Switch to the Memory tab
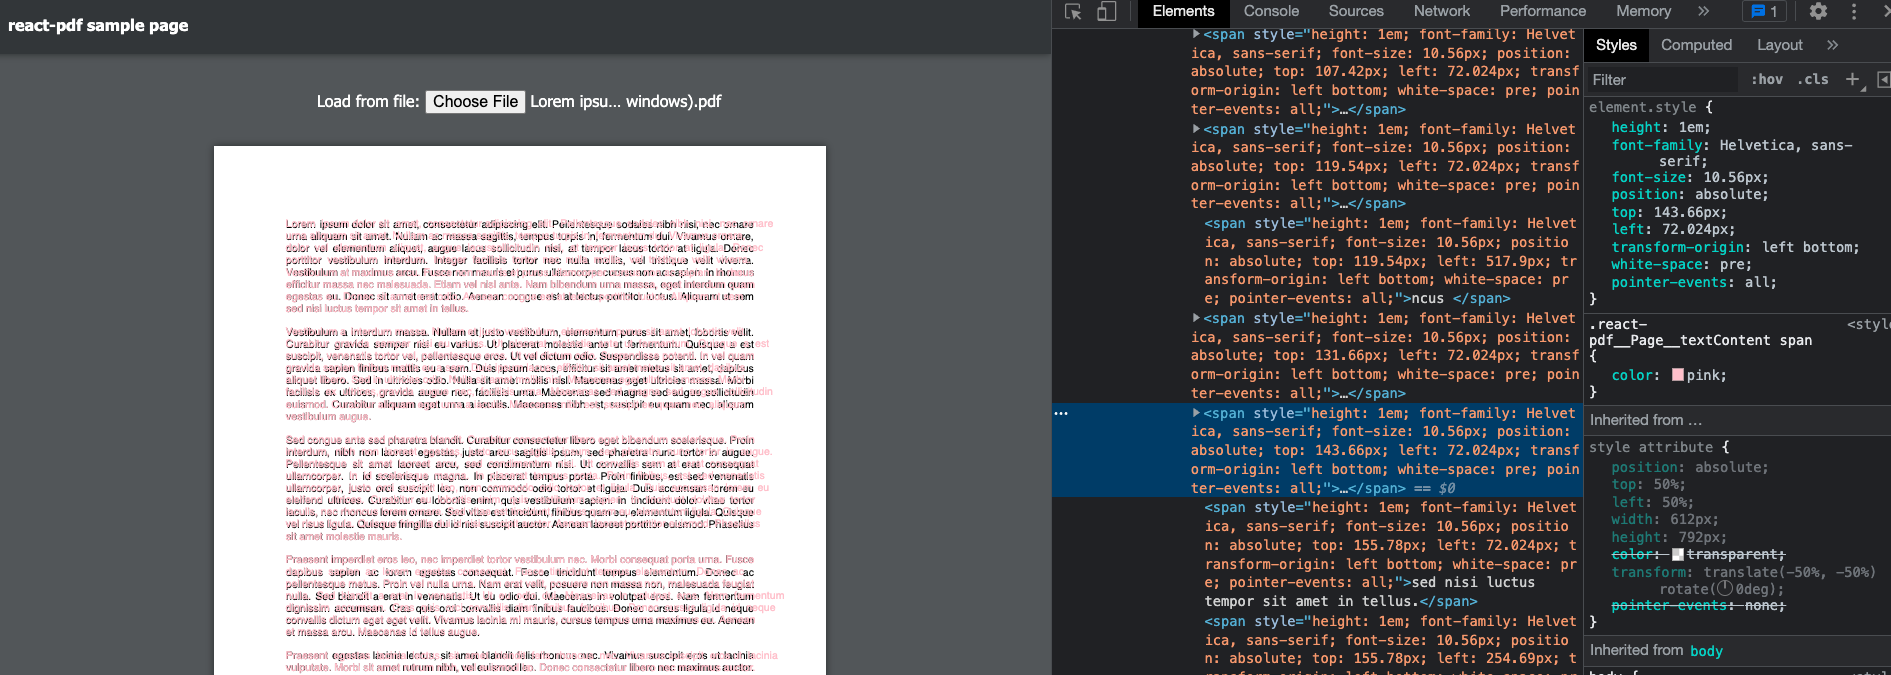 (1643, 12)
